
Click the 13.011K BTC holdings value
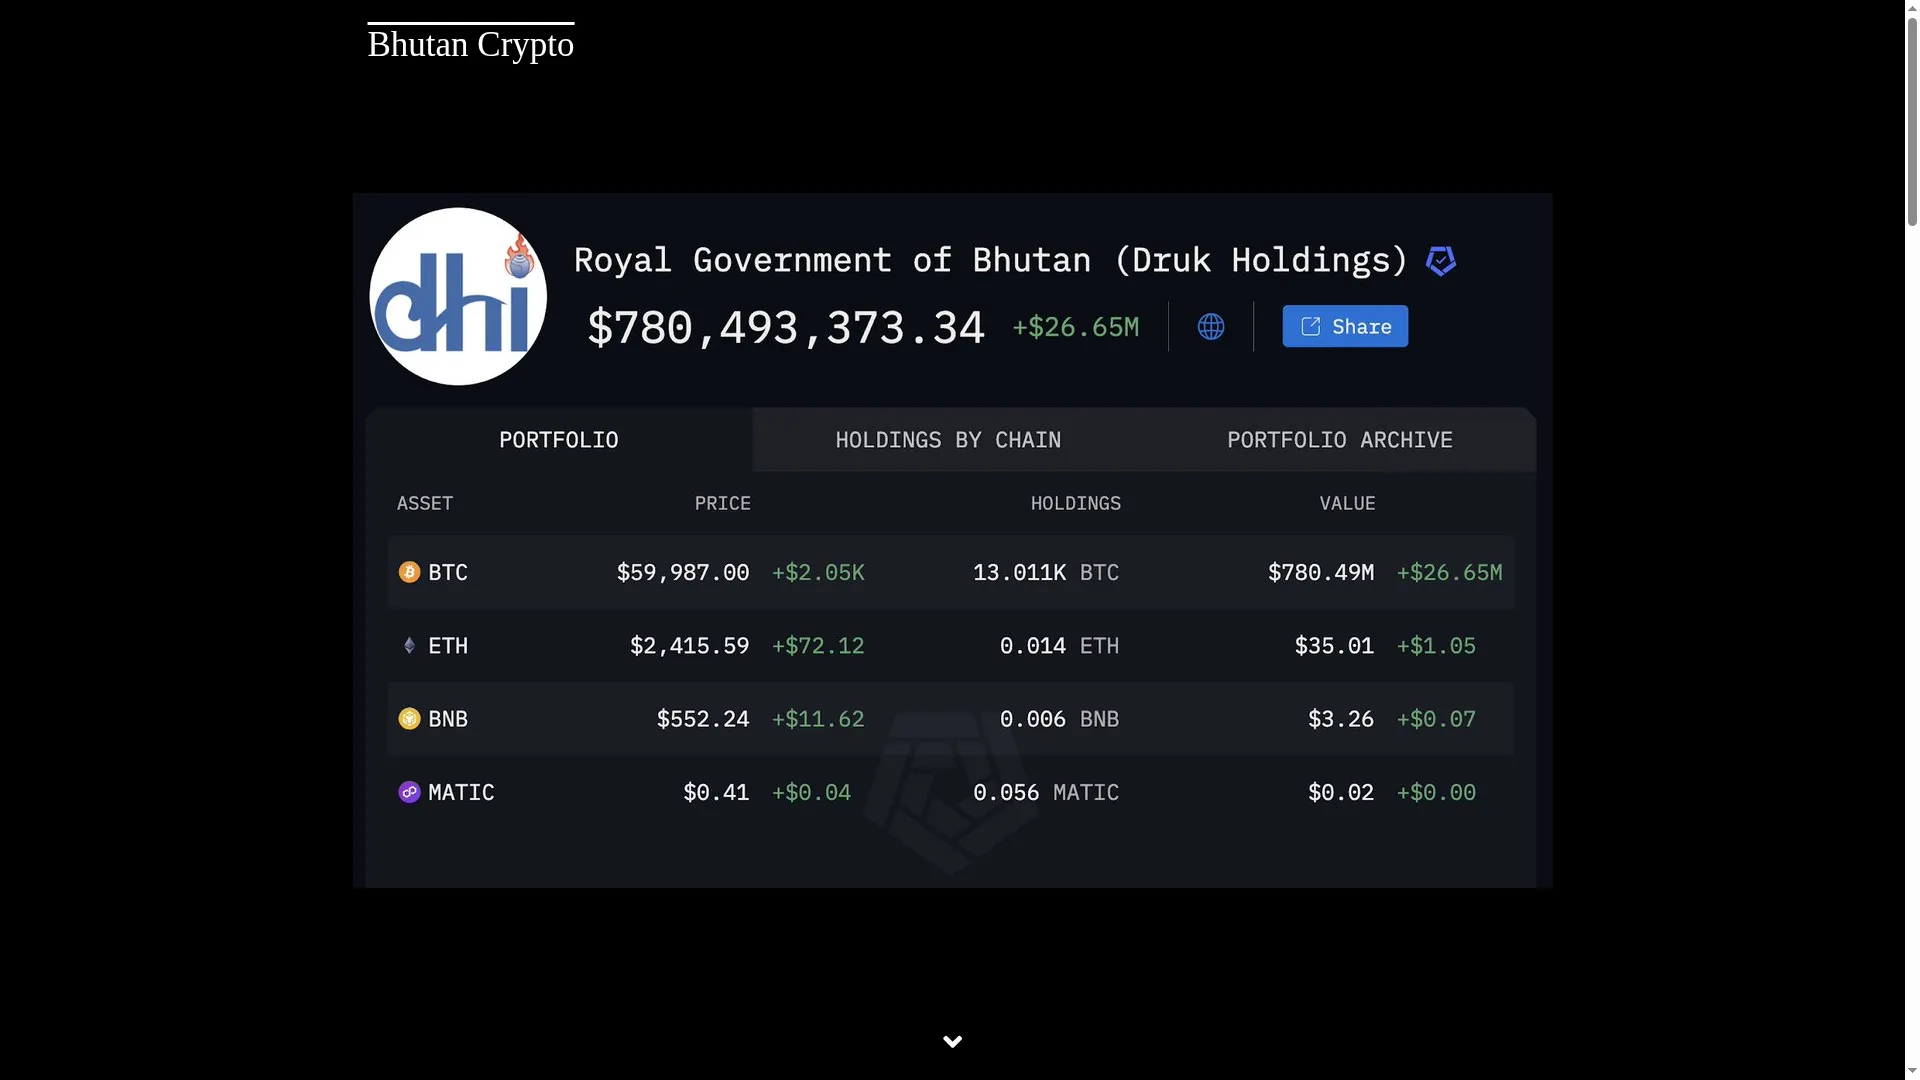(1046, 572)
